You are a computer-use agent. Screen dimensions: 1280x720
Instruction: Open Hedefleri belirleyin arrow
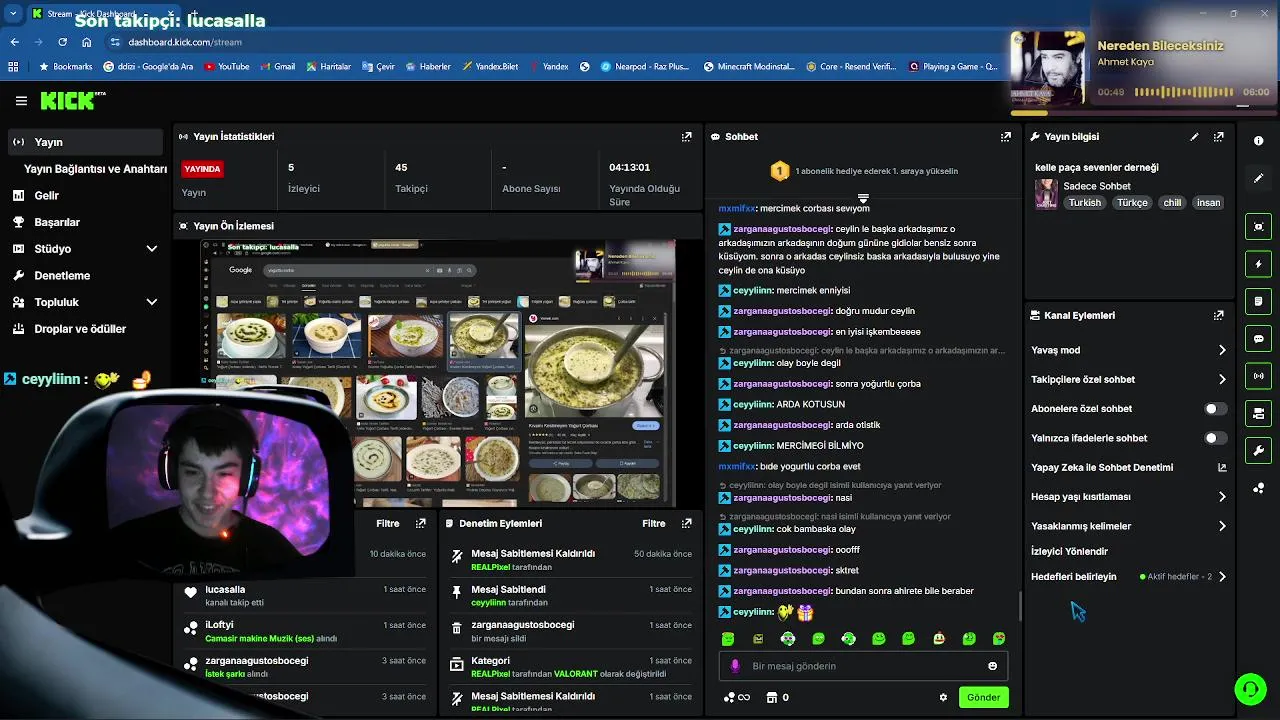(1221, 577)
